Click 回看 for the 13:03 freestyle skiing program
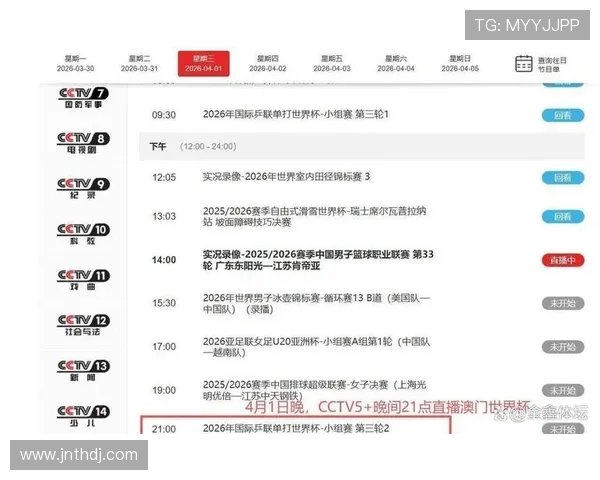 point(563,217)
